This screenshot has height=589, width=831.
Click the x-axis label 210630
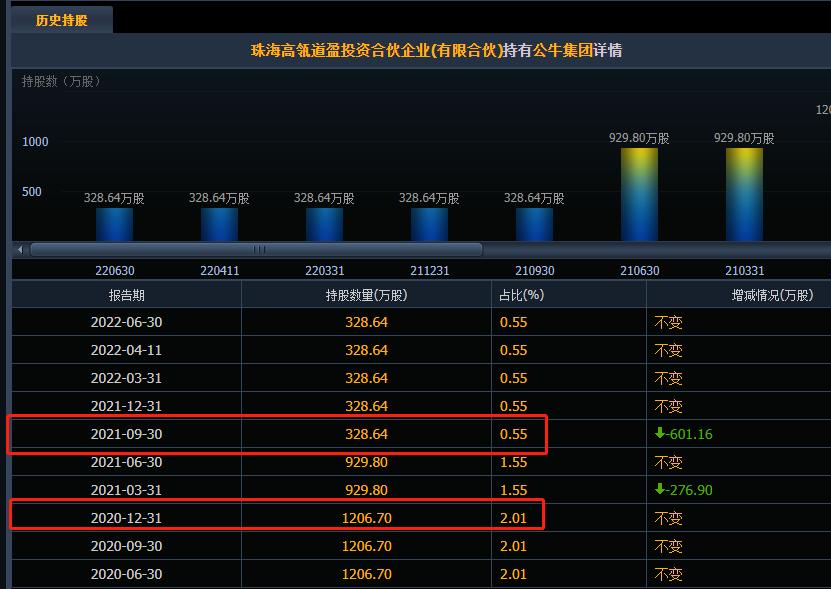(x=640, y=270)
